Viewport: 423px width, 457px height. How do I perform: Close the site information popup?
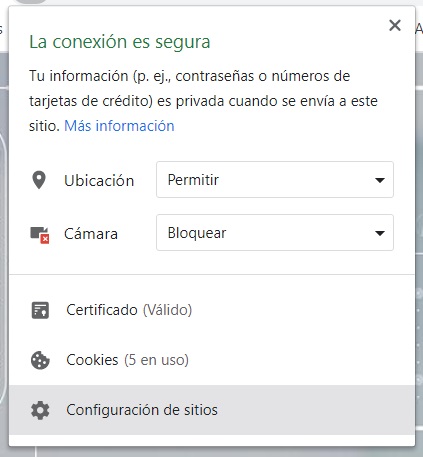(395, 25)
